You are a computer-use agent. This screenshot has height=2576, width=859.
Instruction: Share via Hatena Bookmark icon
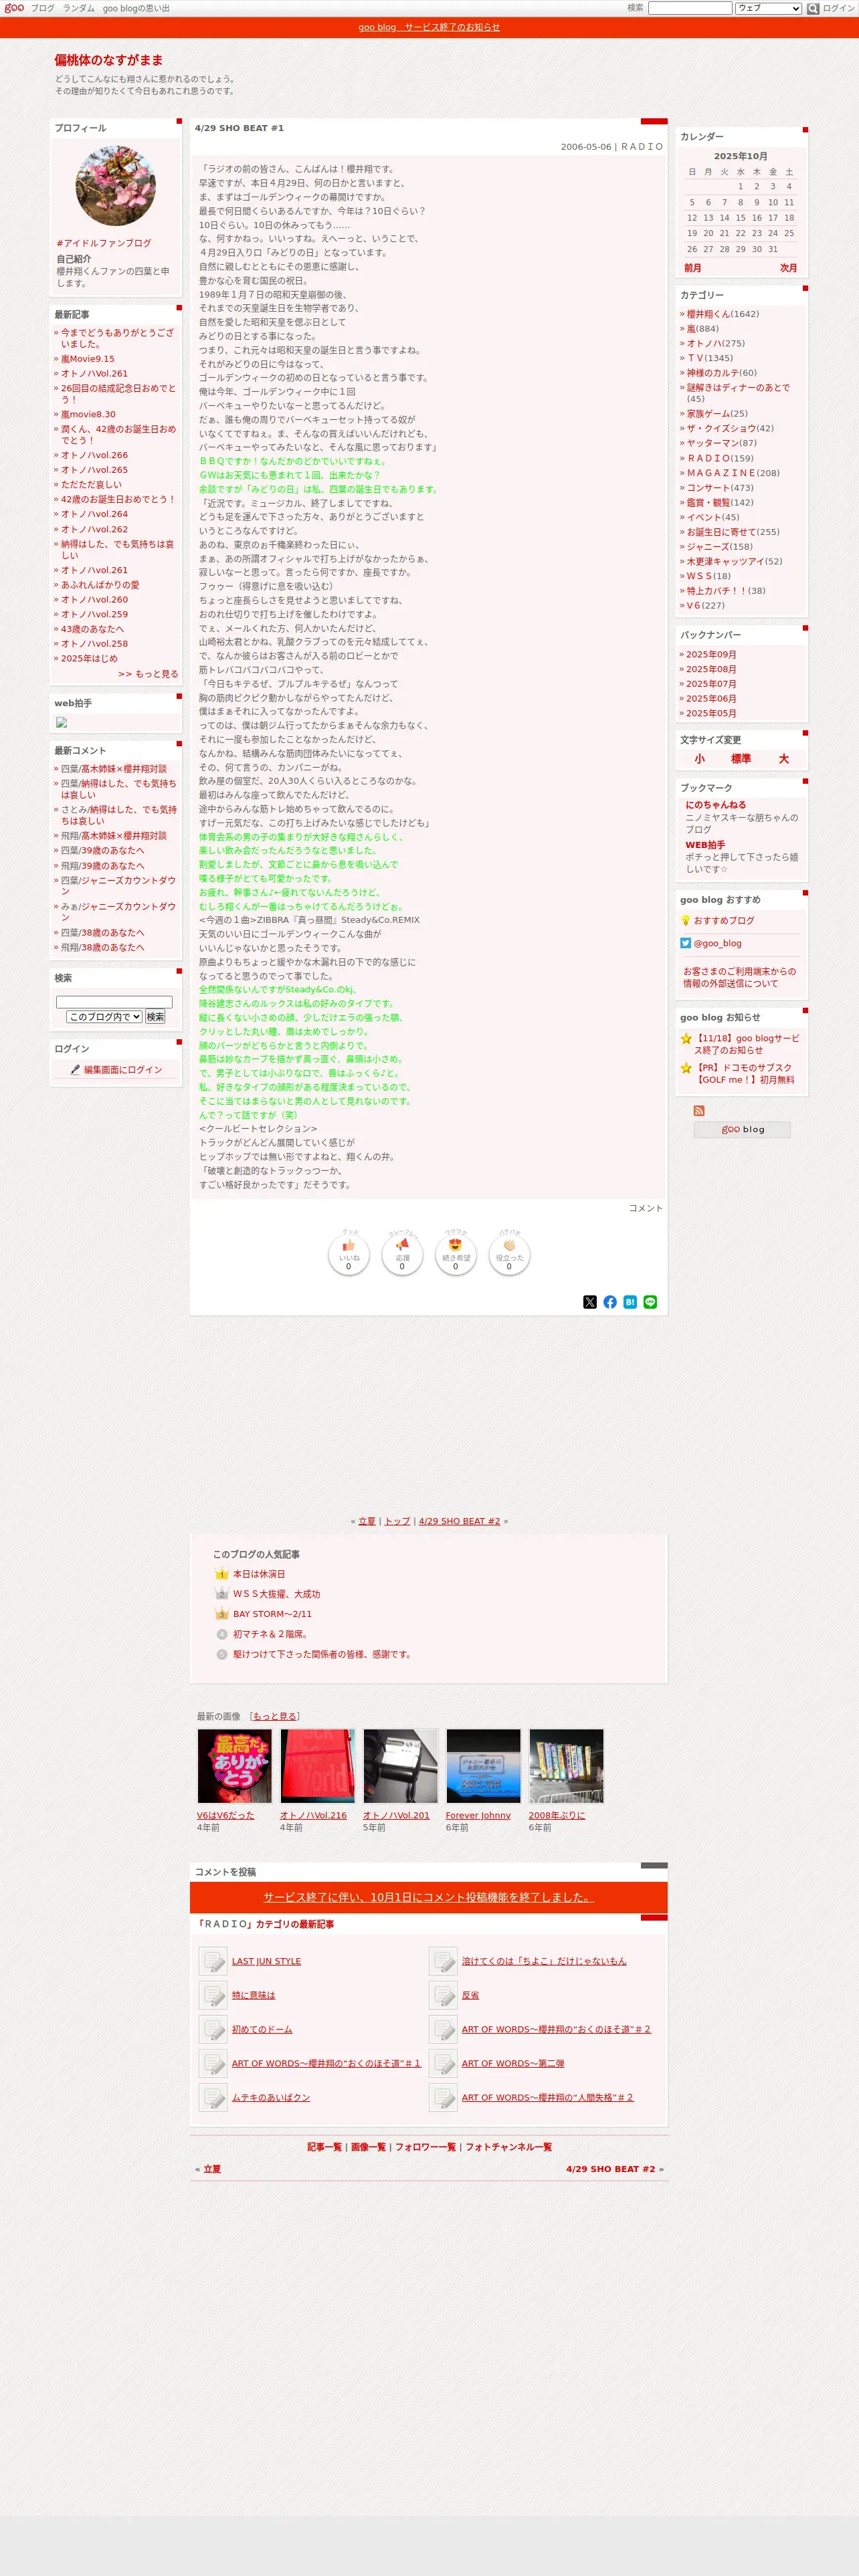(630, 1302)
